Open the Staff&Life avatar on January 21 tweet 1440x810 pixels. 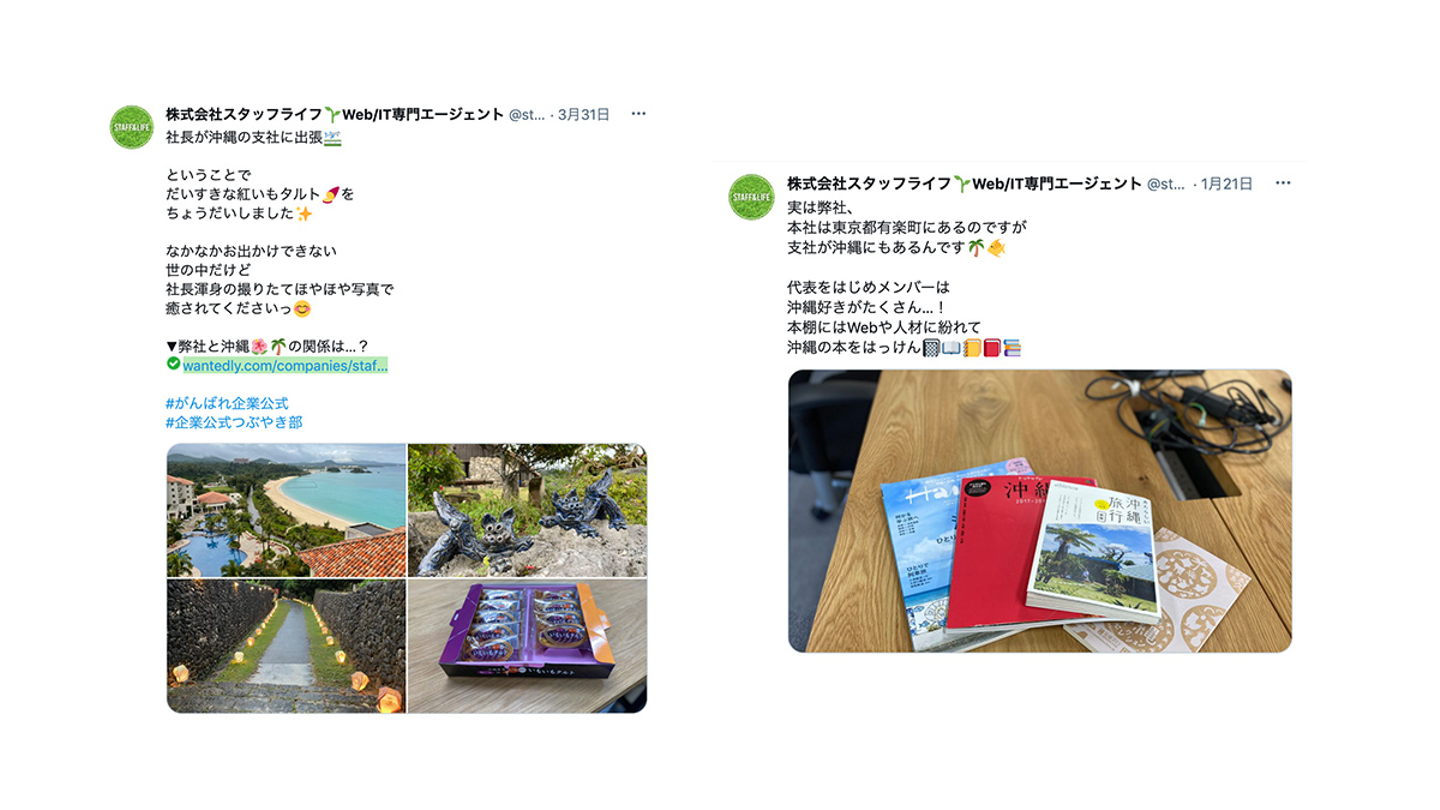pyautogui.click(x=751, y=197)
